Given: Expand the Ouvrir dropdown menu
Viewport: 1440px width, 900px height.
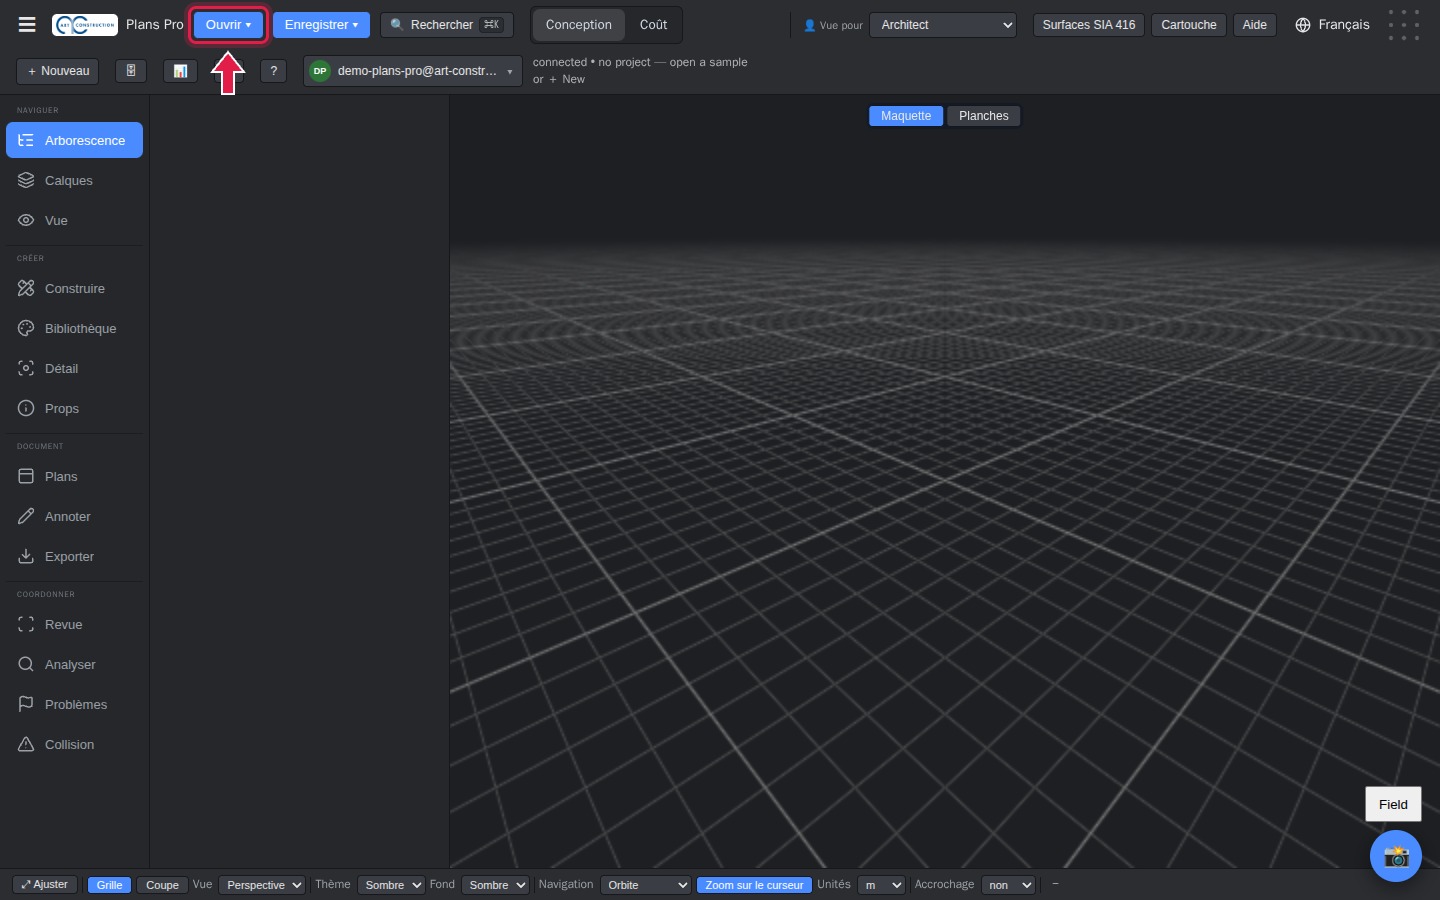Looking at the screenshot, I should click(229, 25).
